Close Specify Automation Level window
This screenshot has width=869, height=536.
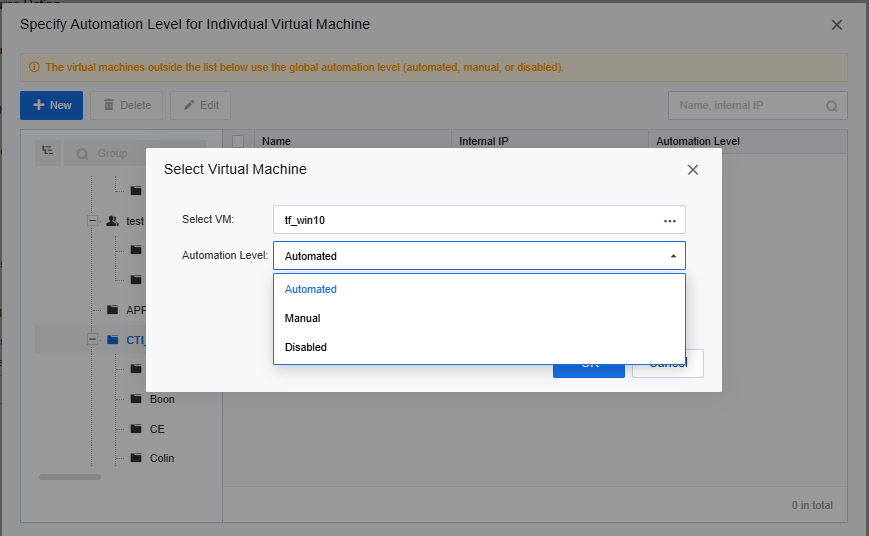pos(837,25)
